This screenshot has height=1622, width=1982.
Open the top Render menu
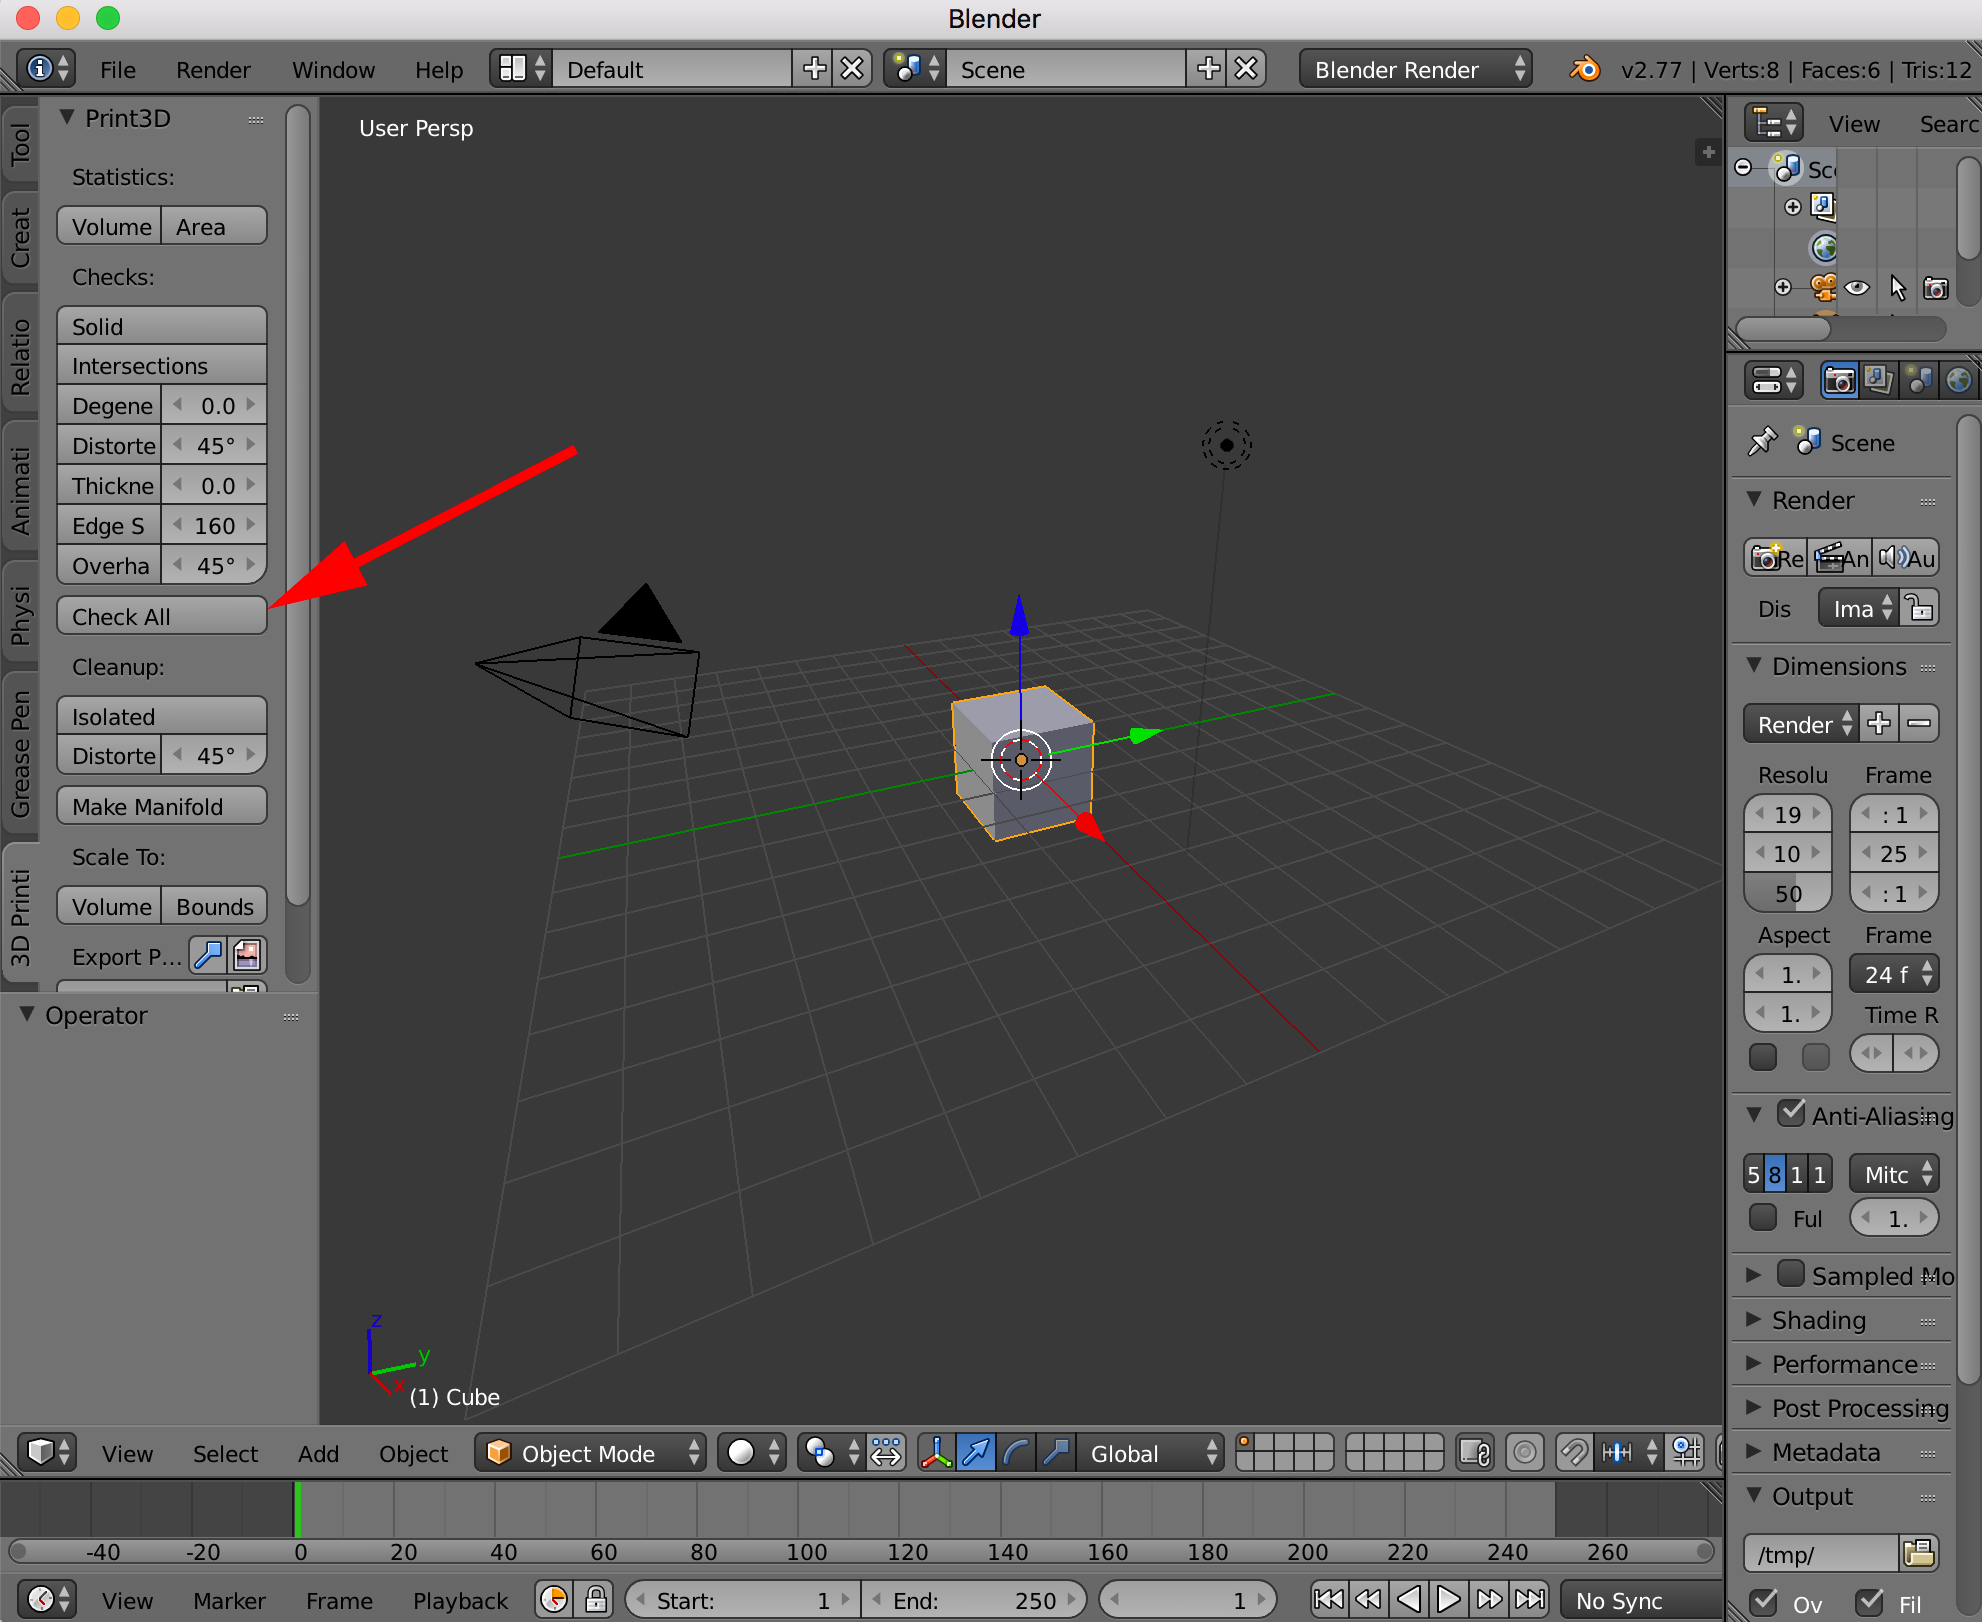point(213,69)
